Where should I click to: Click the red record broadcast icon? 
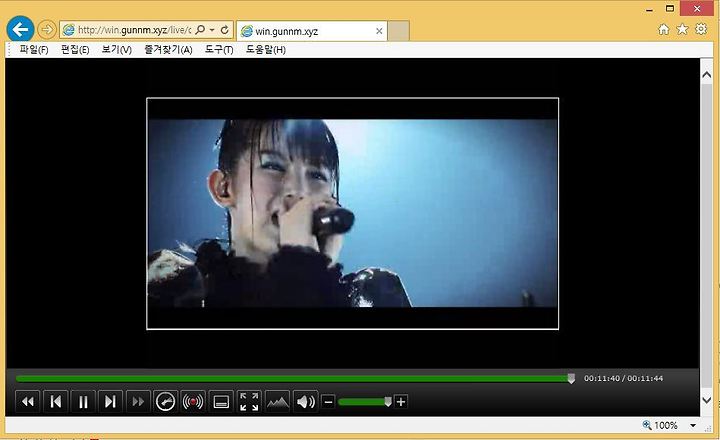click(x=193, y=402)
